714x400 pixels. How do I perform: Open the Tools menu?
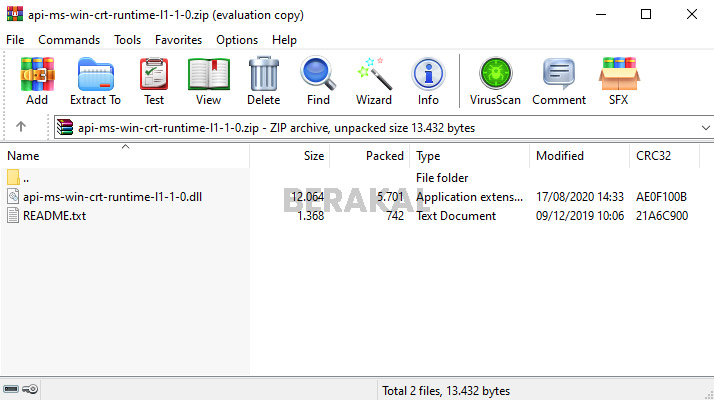(x=127, y=40)
